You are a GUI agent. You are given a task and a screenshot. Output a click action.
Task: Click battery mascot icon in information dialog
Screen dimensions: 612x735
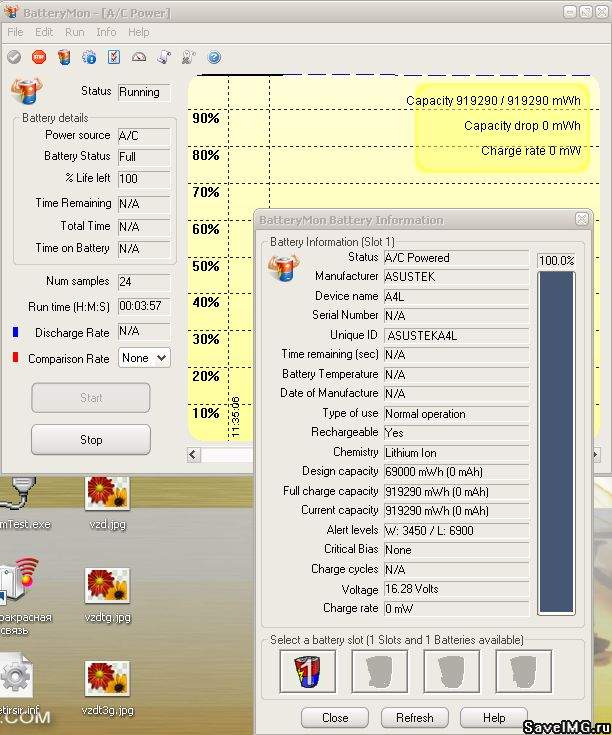(284, 267)
